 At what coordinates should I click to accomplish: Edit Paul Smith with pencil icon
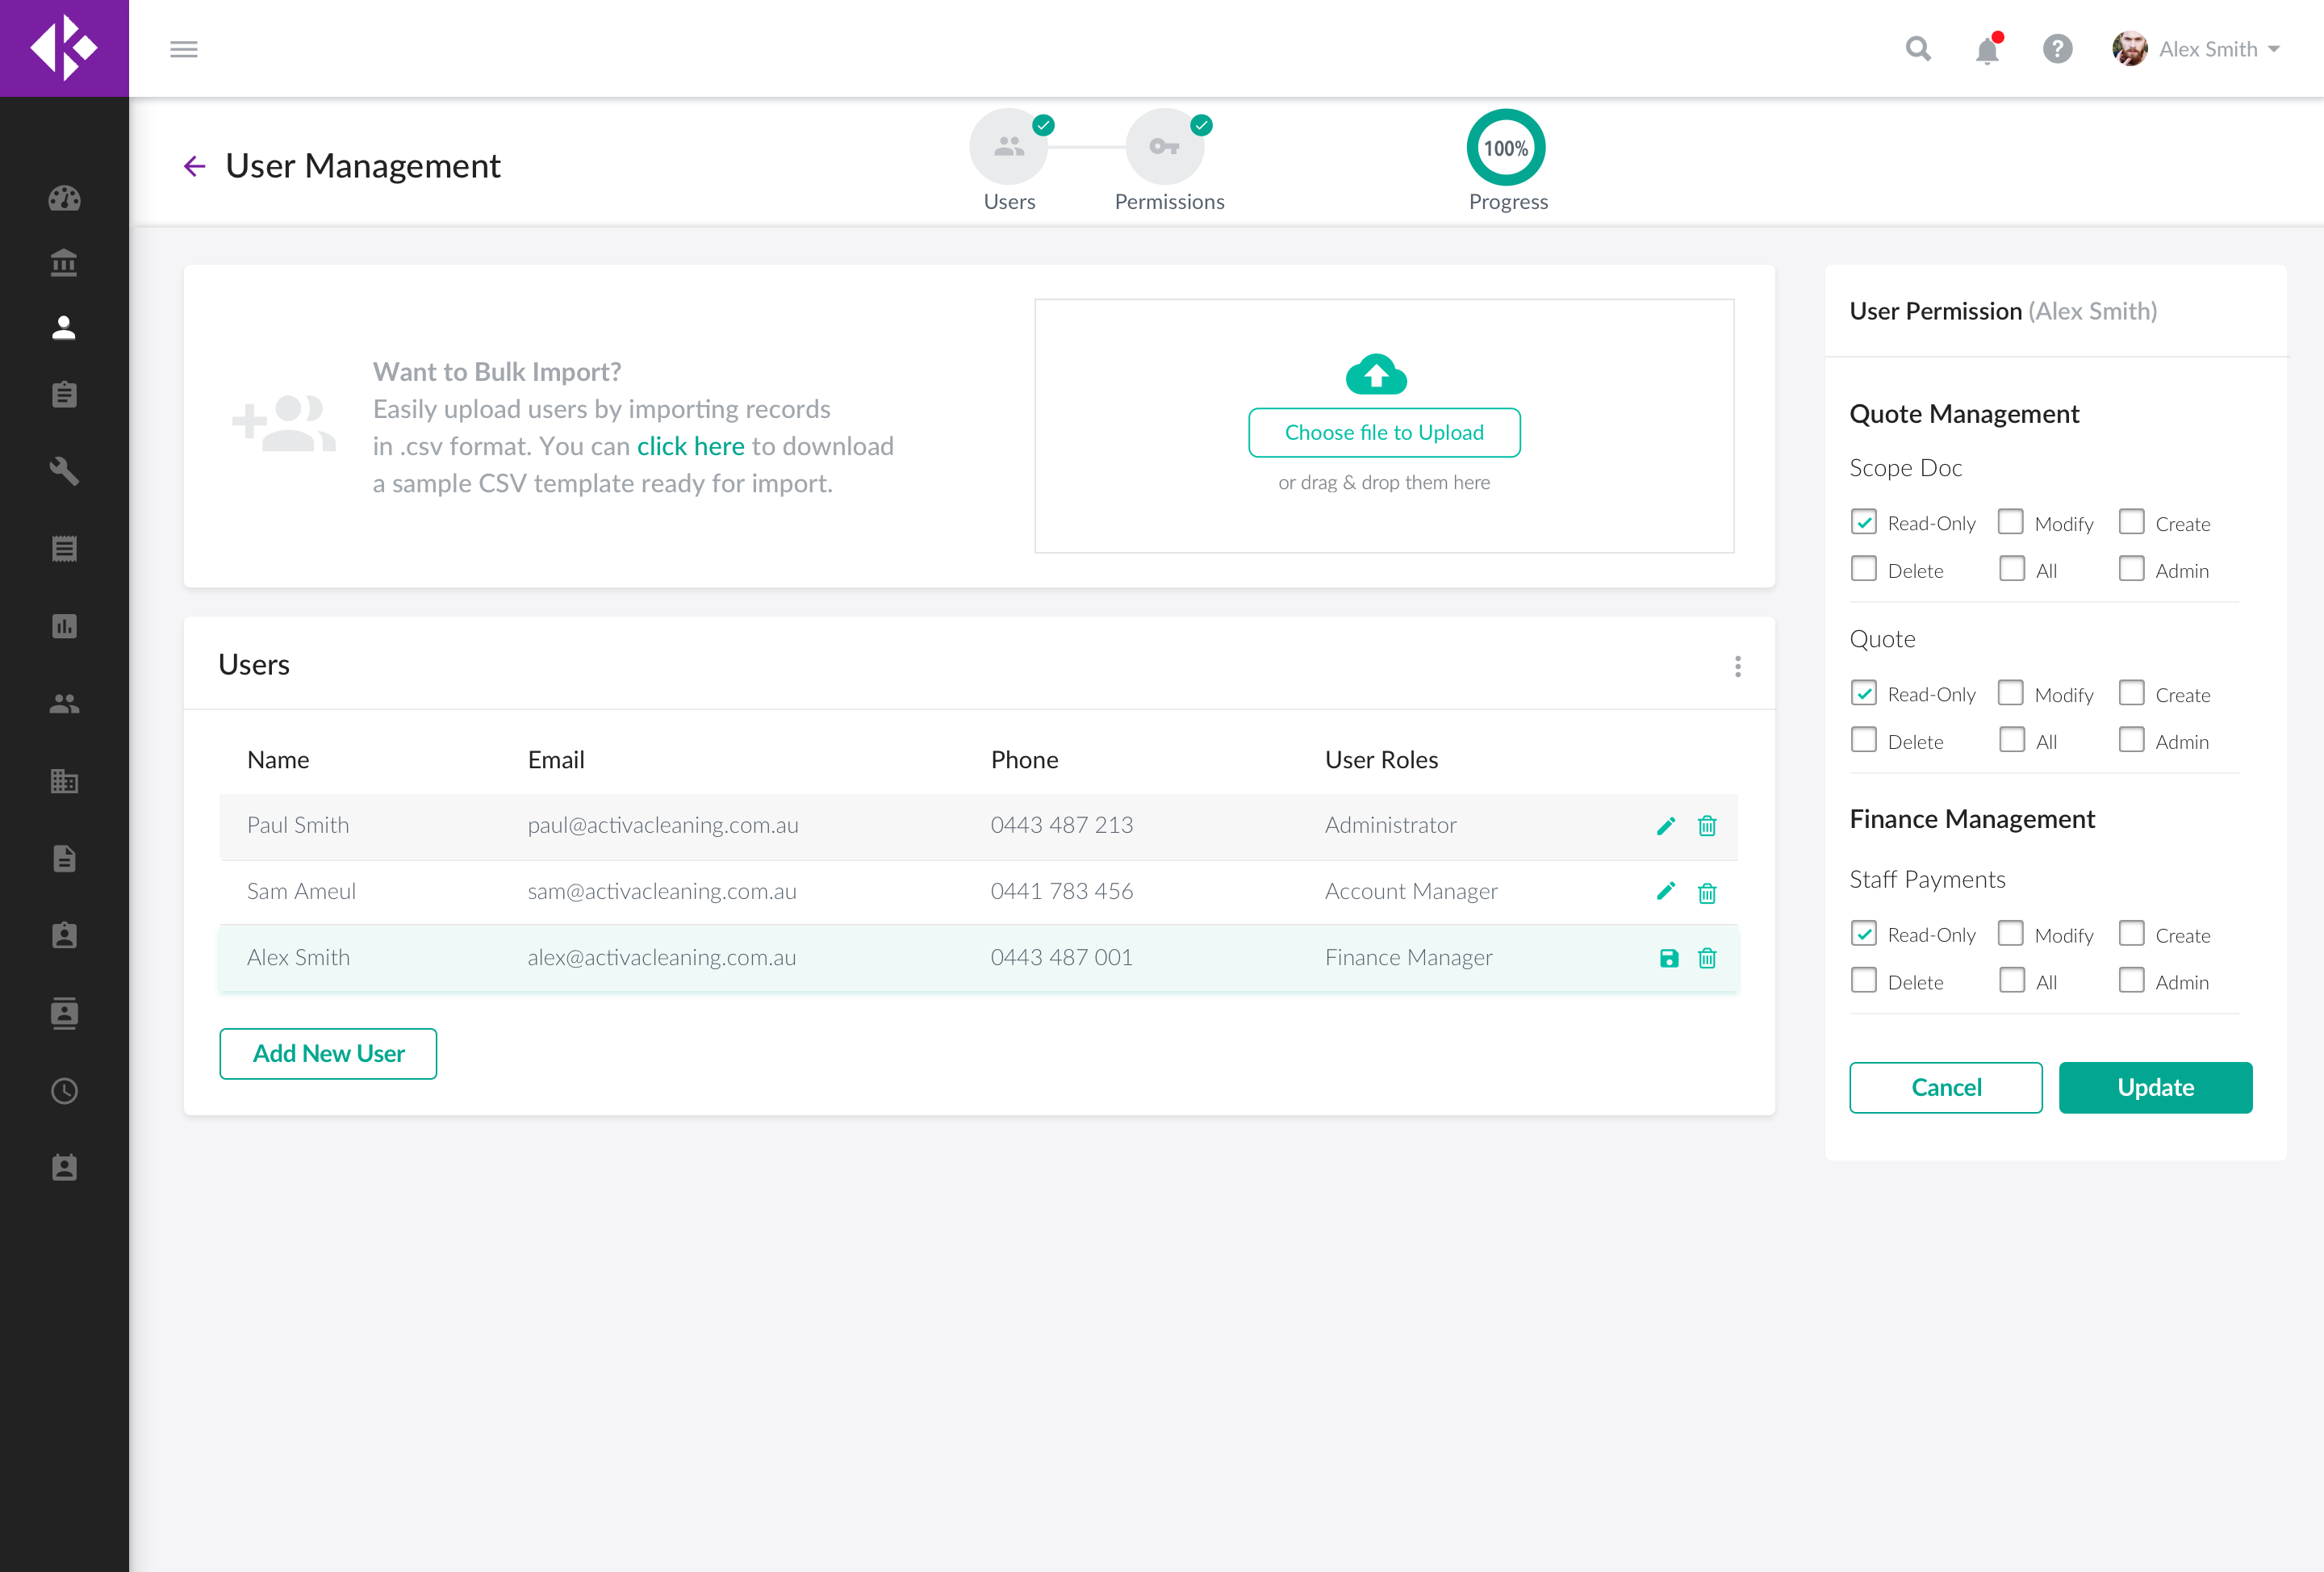(1666, 825)
